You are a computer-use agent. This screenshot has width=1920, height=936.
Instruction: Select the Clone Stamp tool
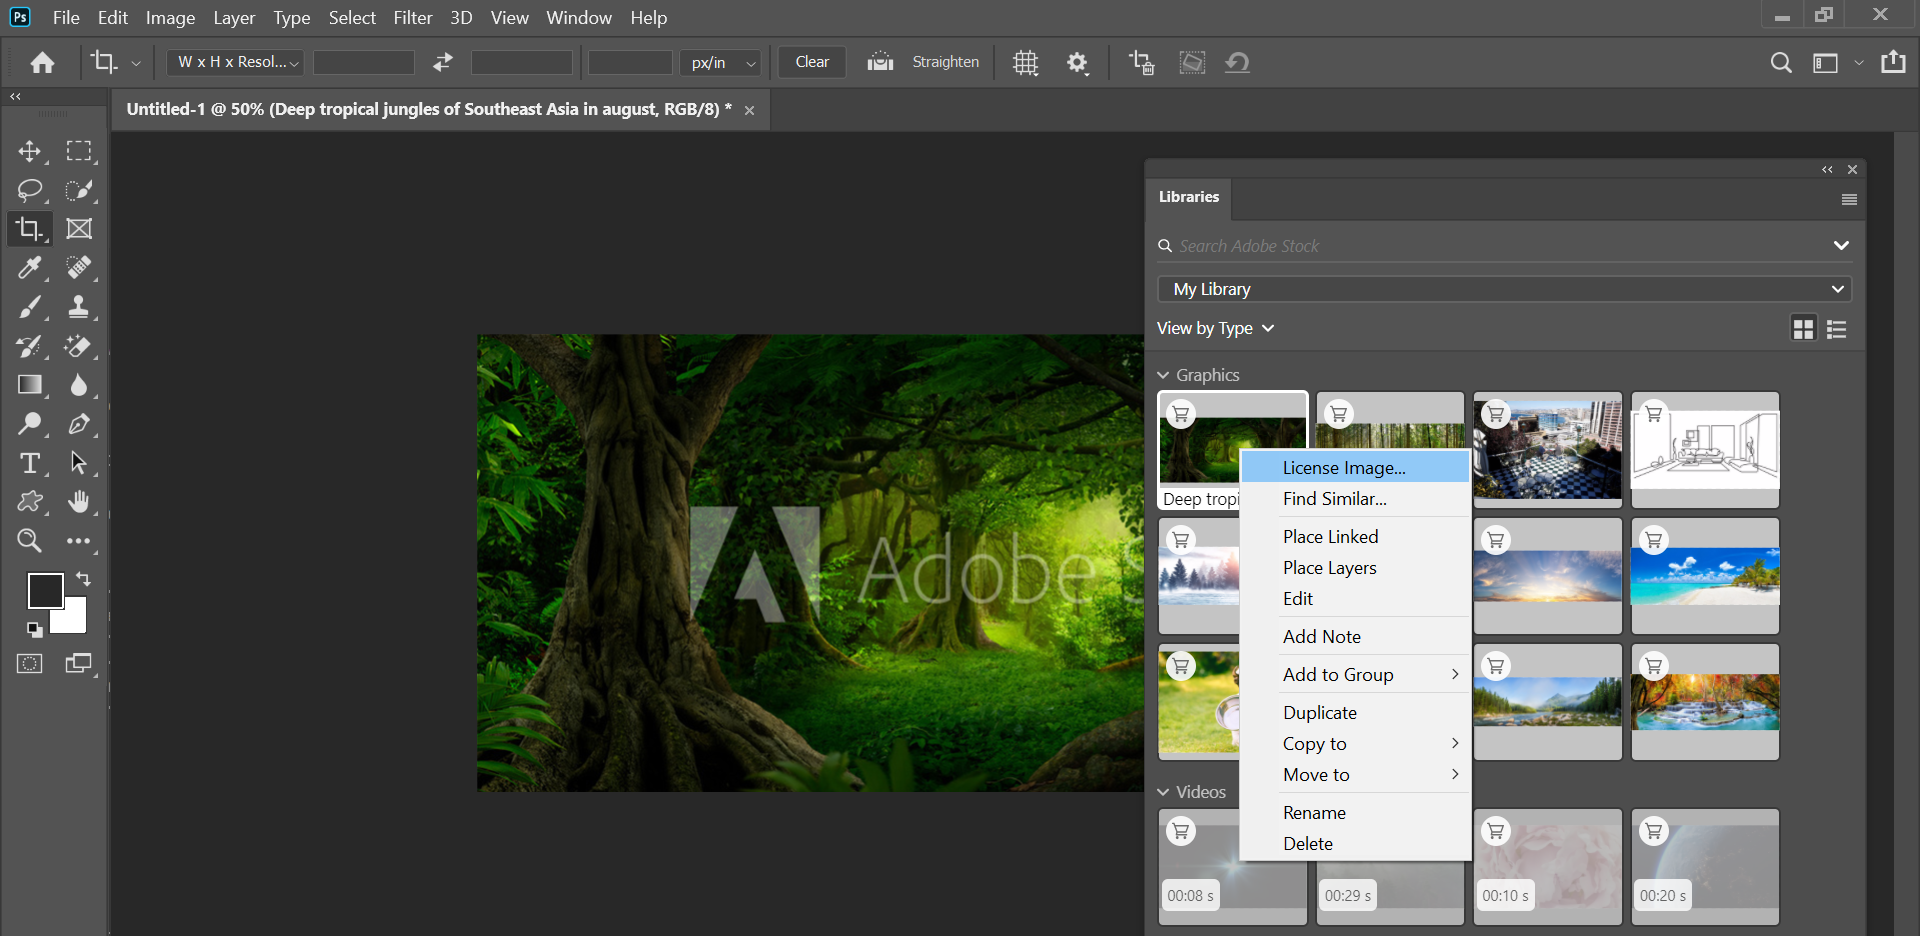click(79, 307)
